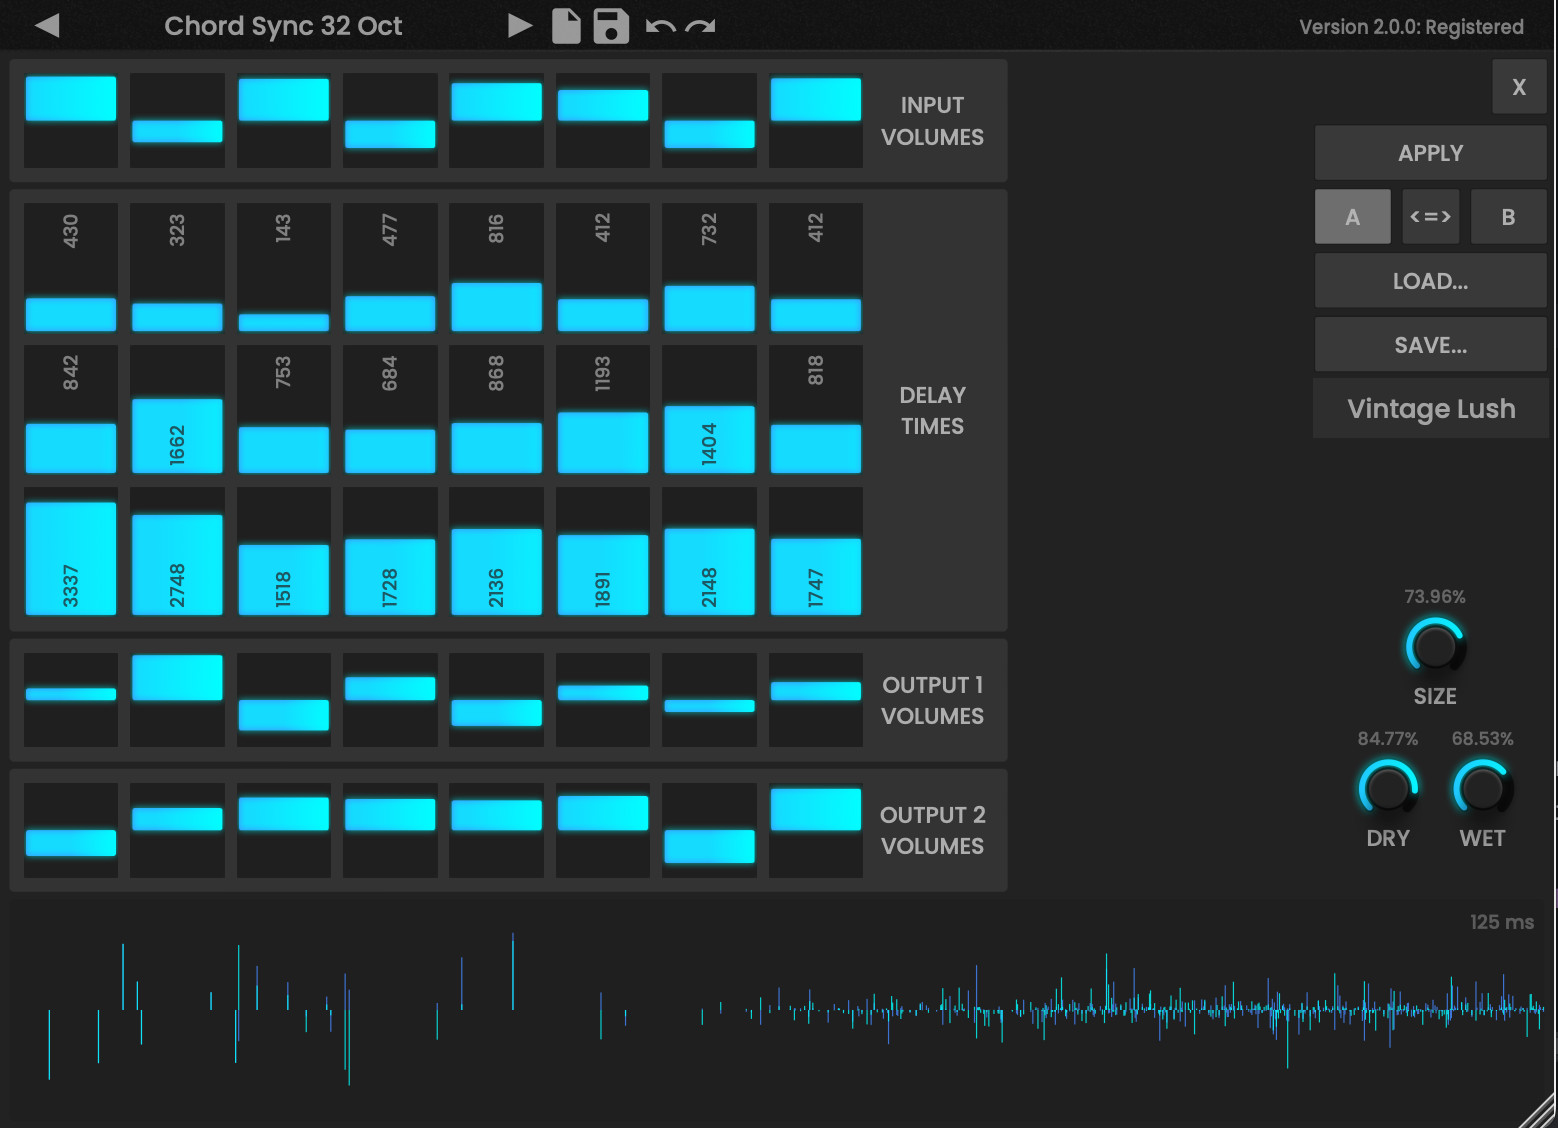Go to the previous preset arrow
The height and width of the screenshot is (1128, 1558).
[47, 26]
